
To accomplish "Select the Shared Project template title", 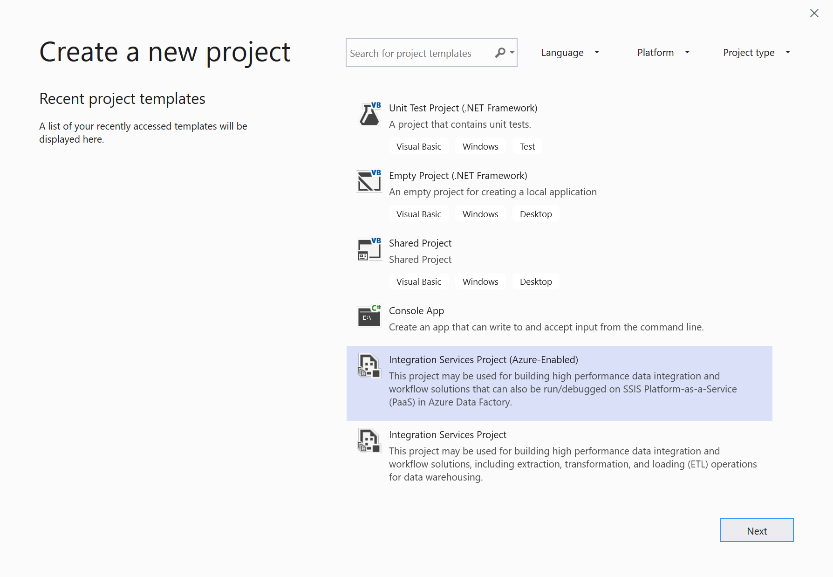I will (420, 243).
